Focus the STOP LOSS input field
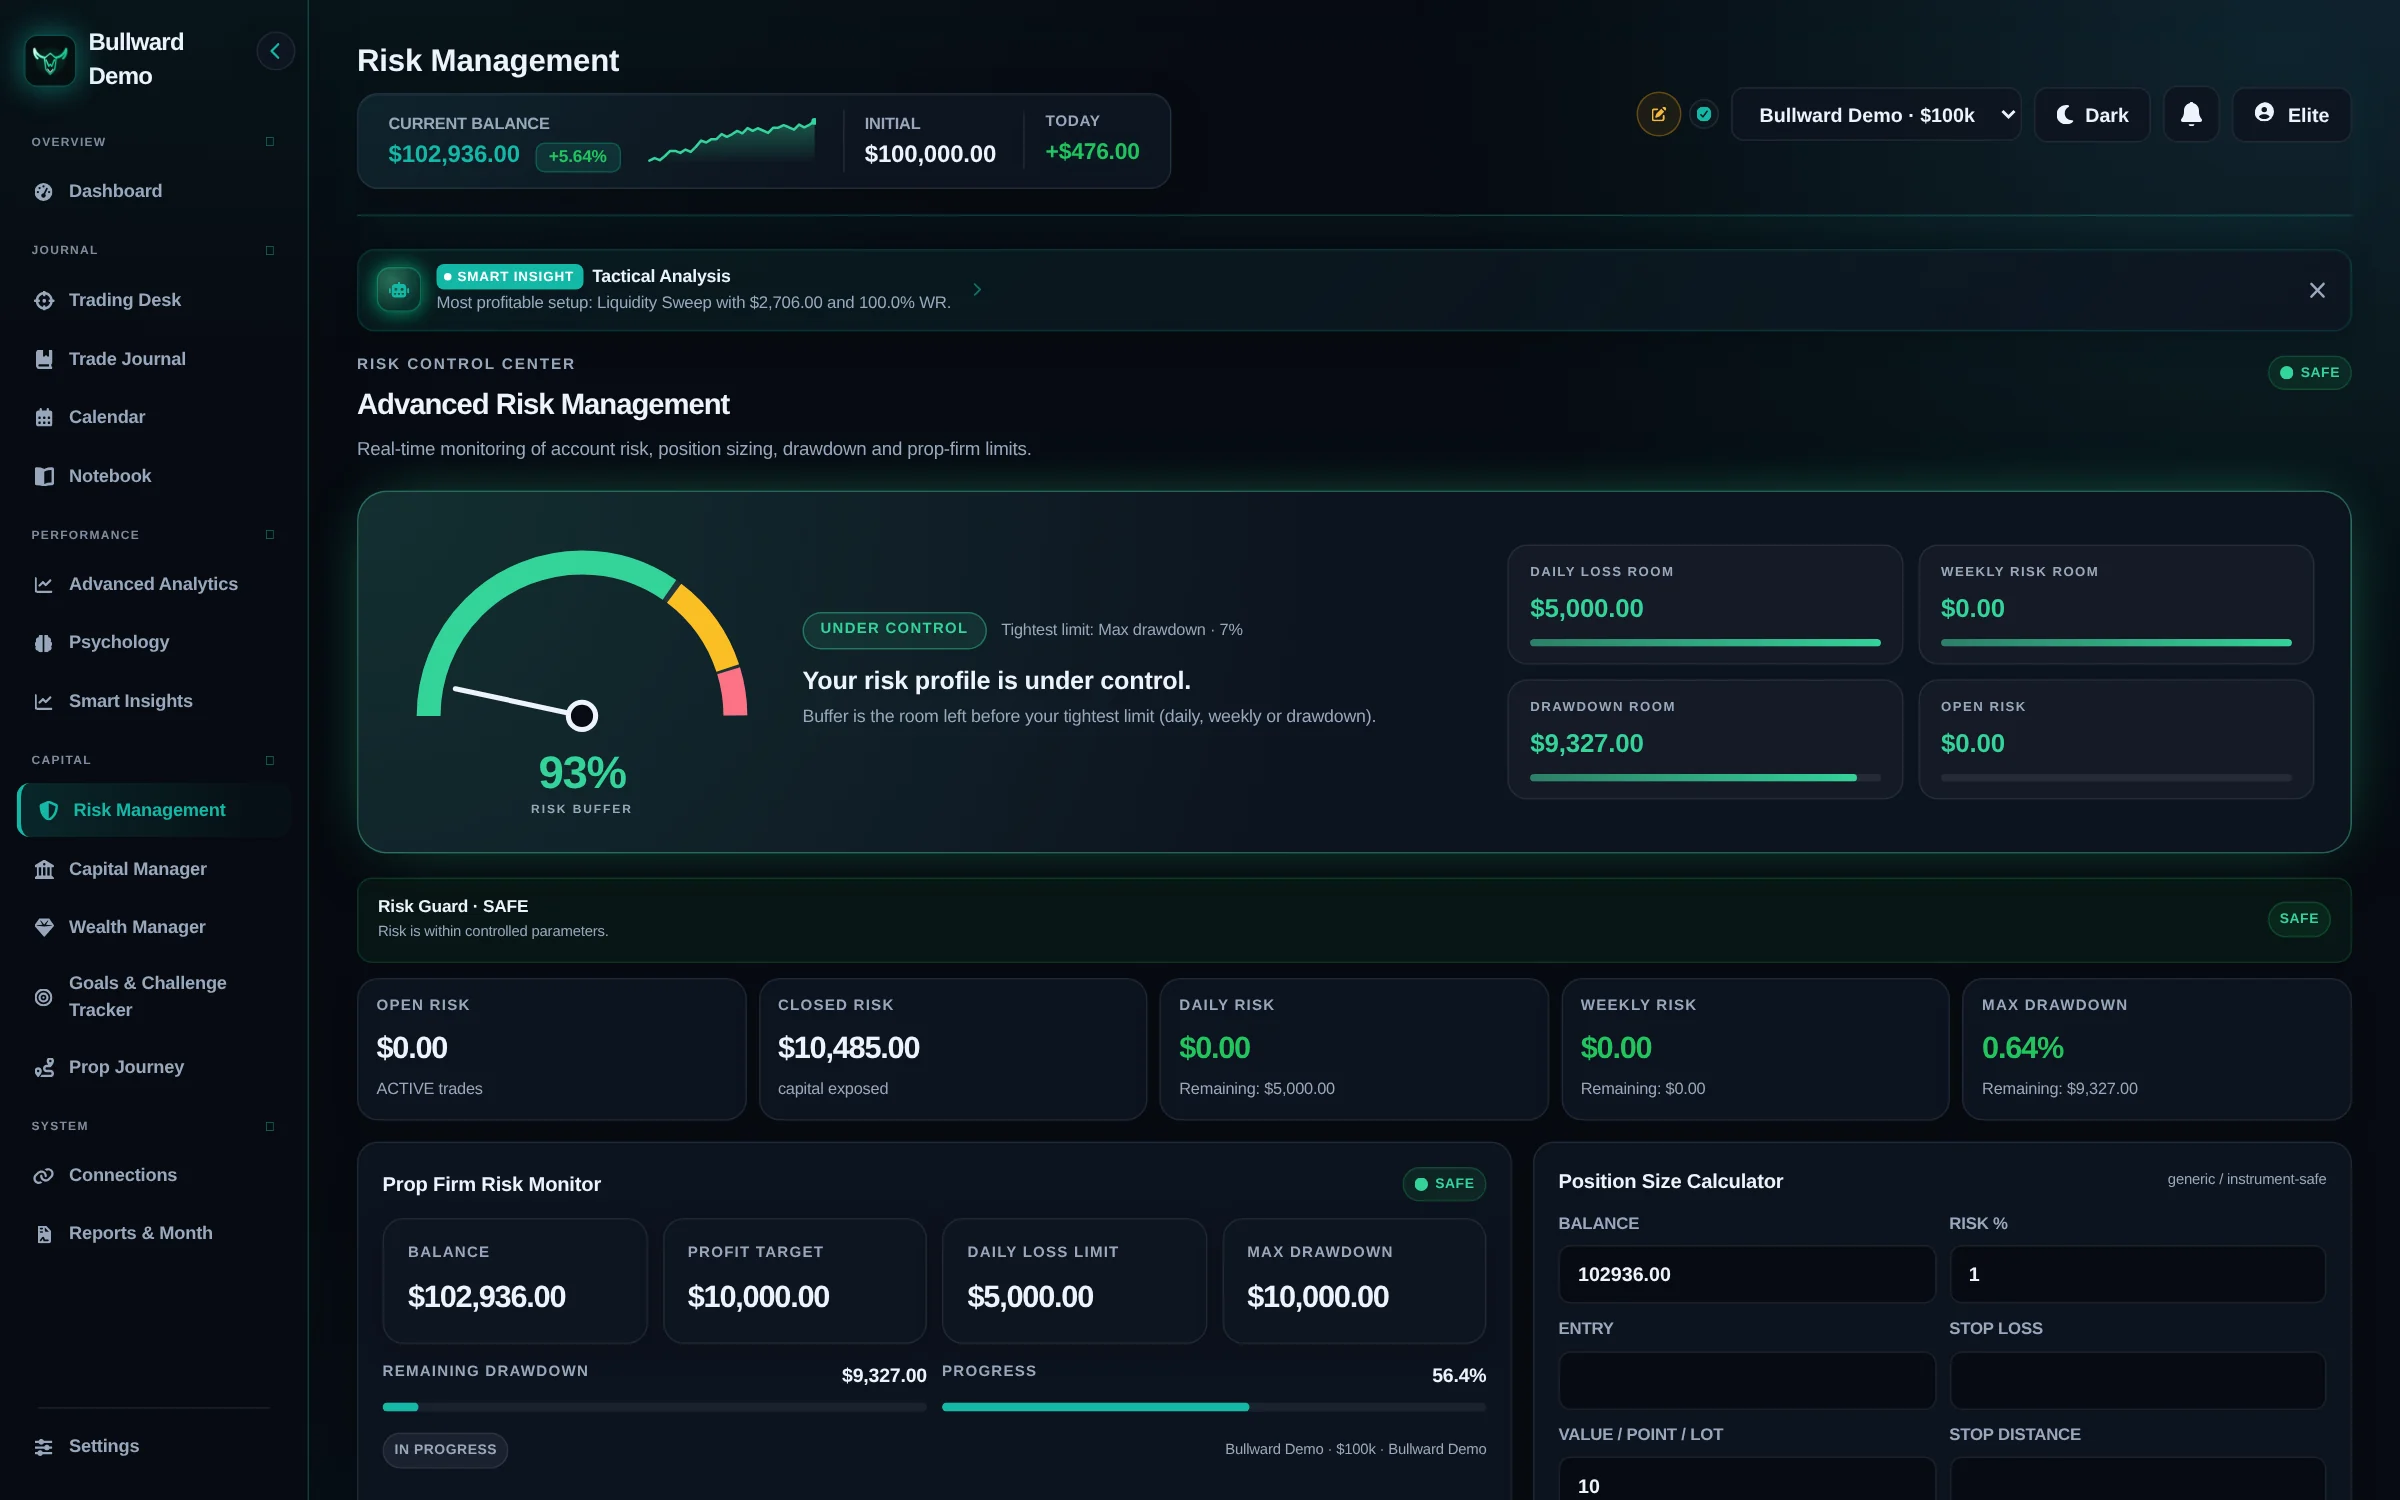 click(2137, 1380)
